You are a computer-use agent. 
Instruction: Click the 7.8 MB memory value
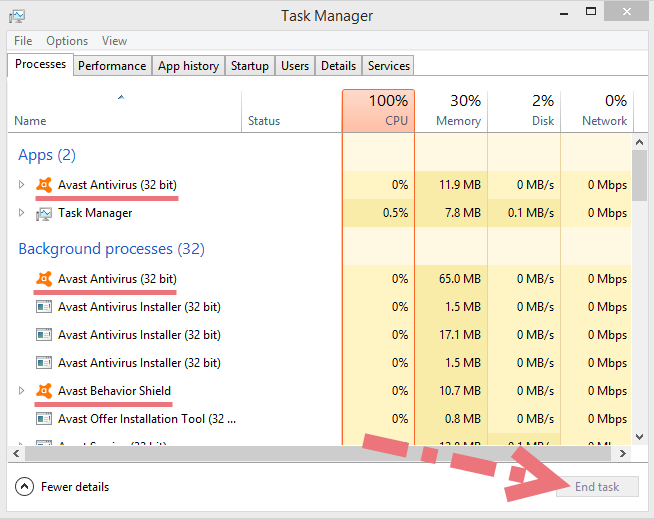[x=463, y=213]
